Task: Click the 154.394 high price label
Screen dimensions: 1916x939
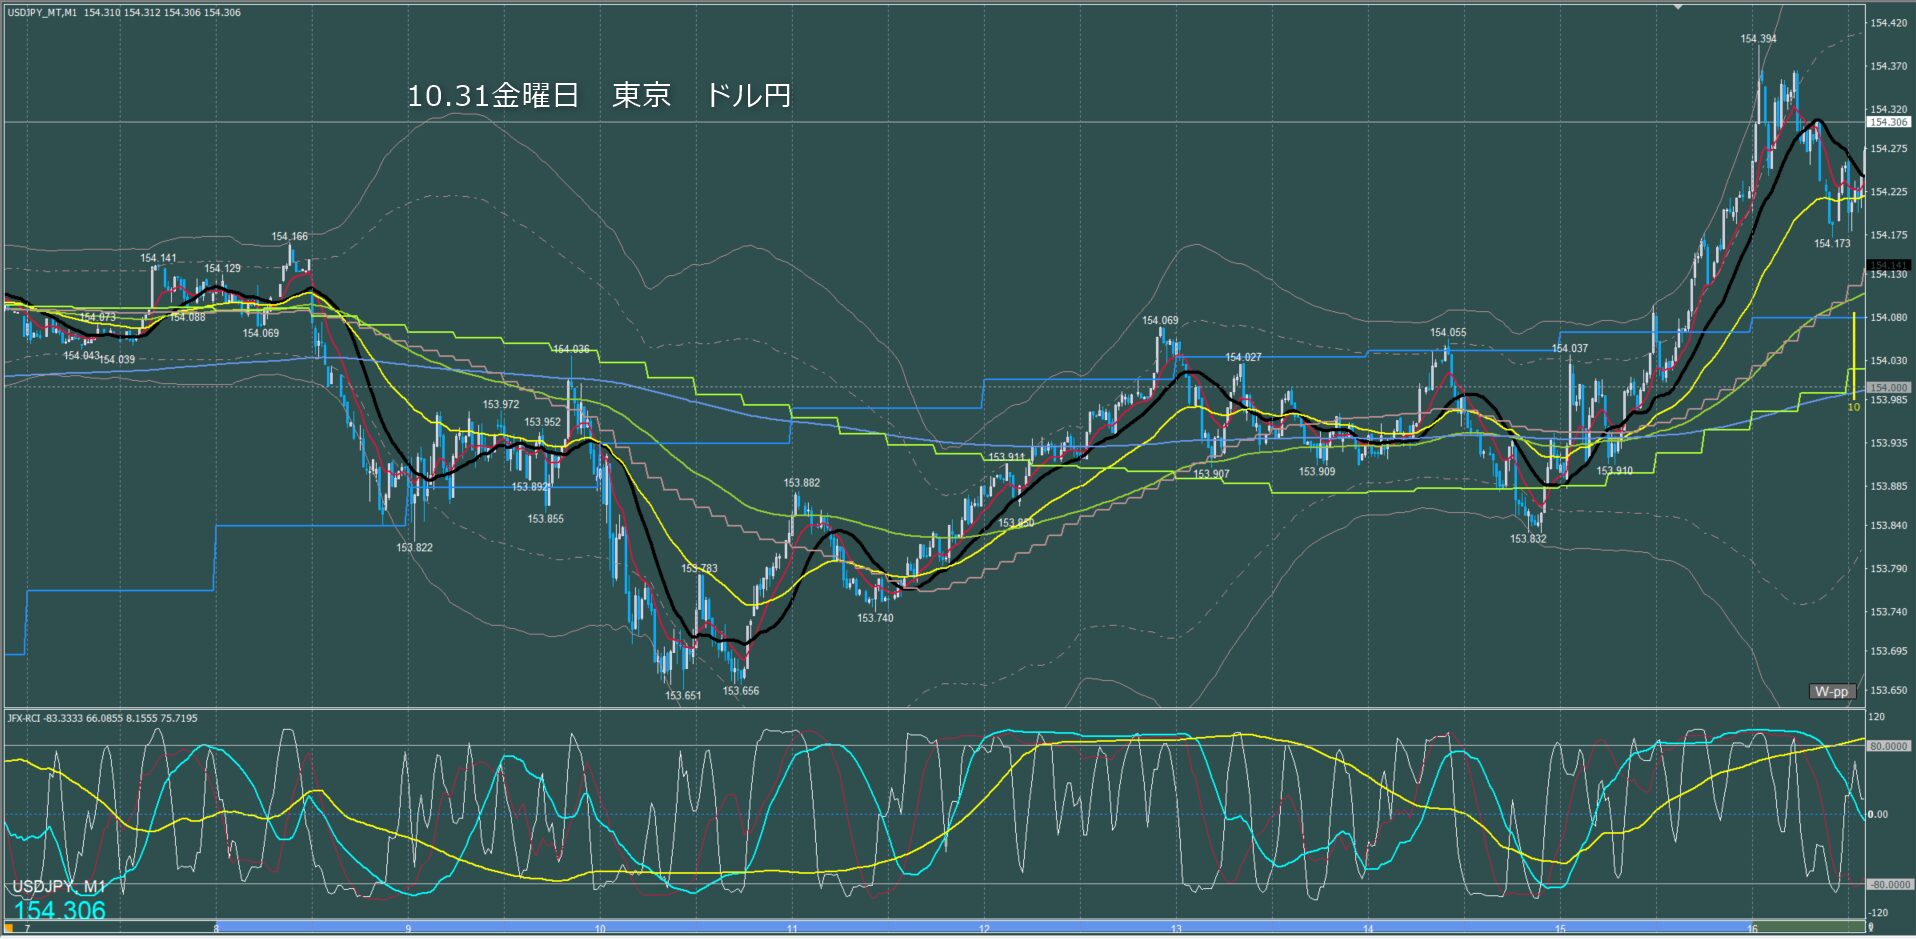Action: [x=1758, y=39]
